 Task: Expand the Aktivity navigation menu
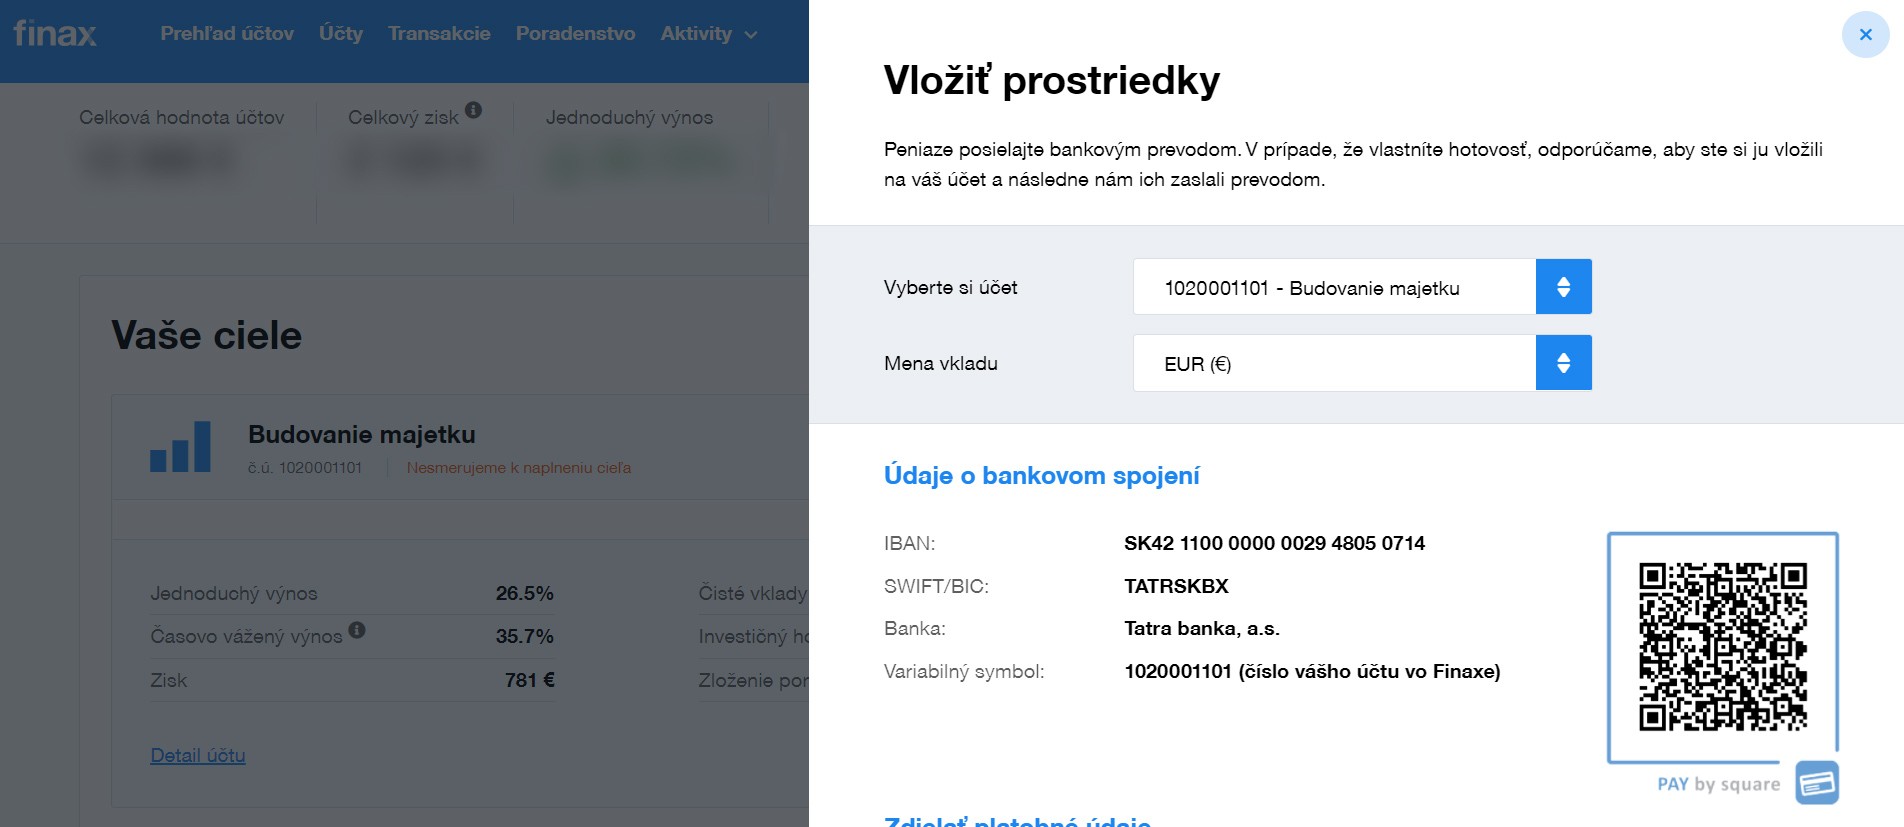707,33
